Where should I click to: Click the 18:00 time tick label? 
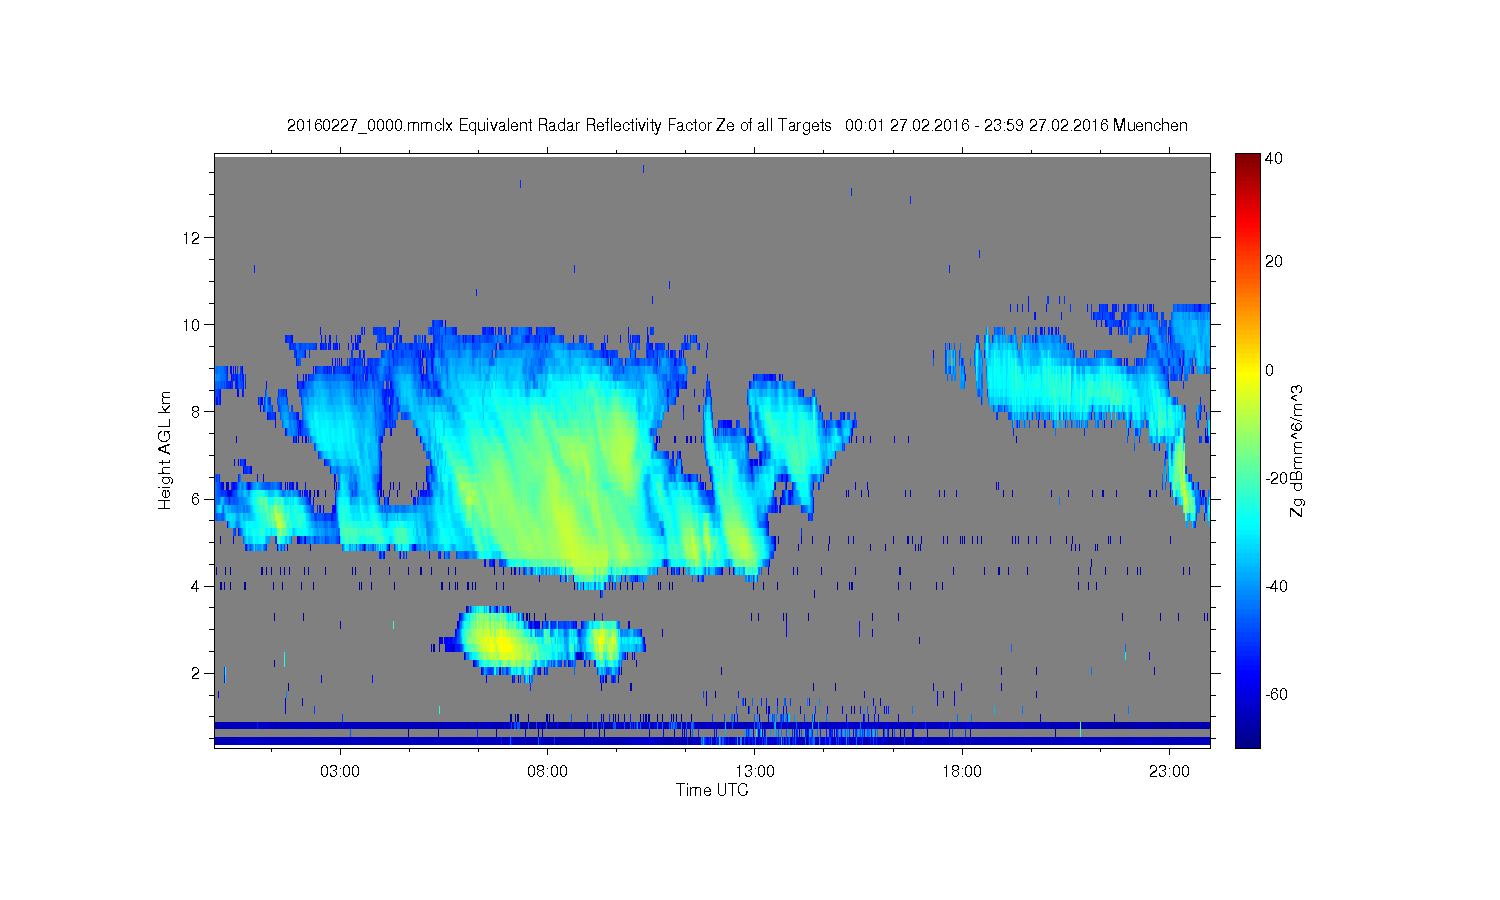(x=963, y=772)
